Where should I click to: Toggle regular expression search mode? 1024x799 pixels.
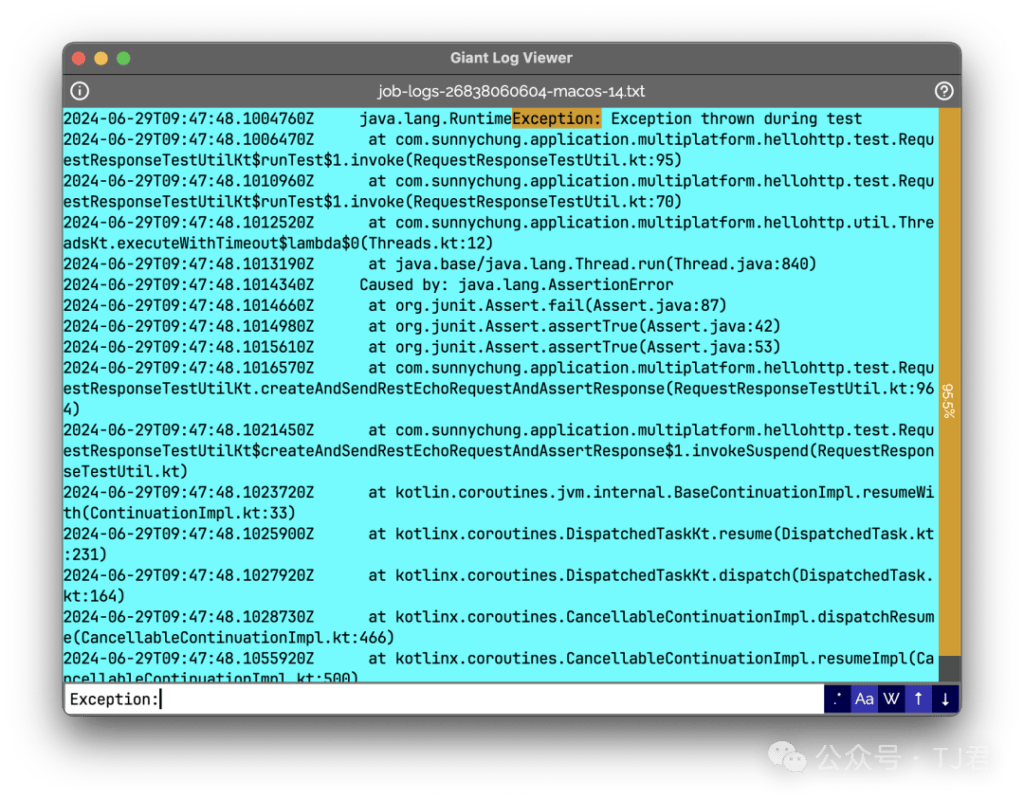click(837, 699)
